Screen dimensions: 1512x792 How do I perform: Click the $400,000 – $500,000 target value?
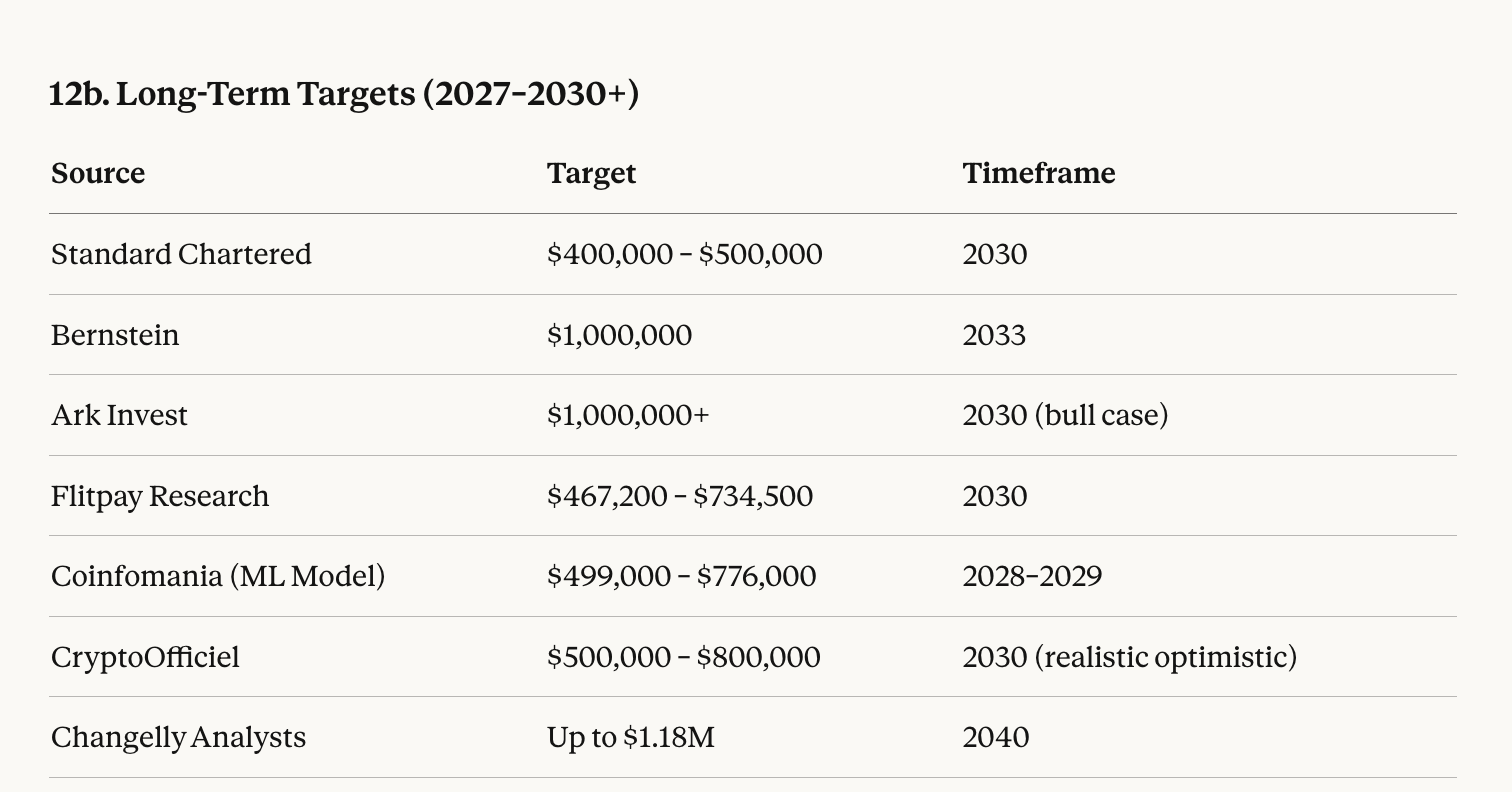tap(684, 254)
